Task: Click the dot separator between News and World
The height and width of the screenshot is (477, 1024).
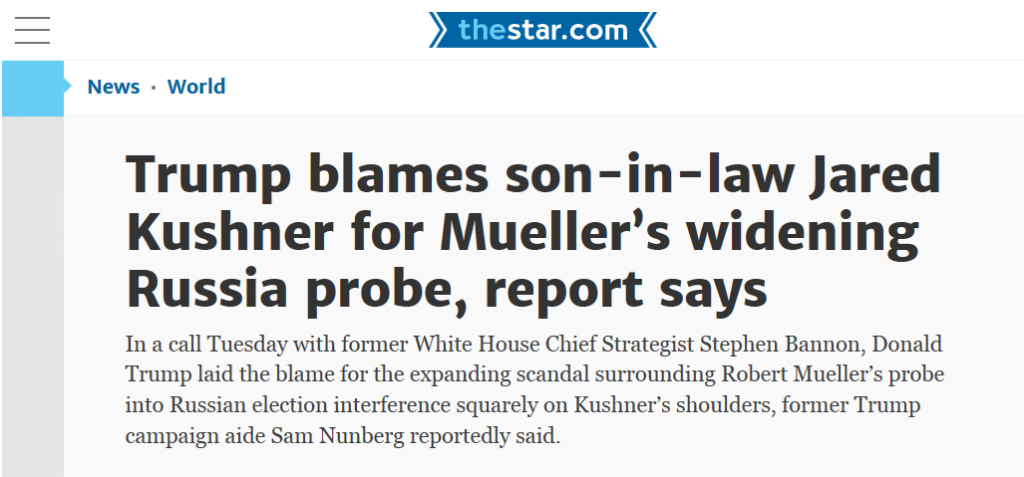Action: [x=153, y=88]
